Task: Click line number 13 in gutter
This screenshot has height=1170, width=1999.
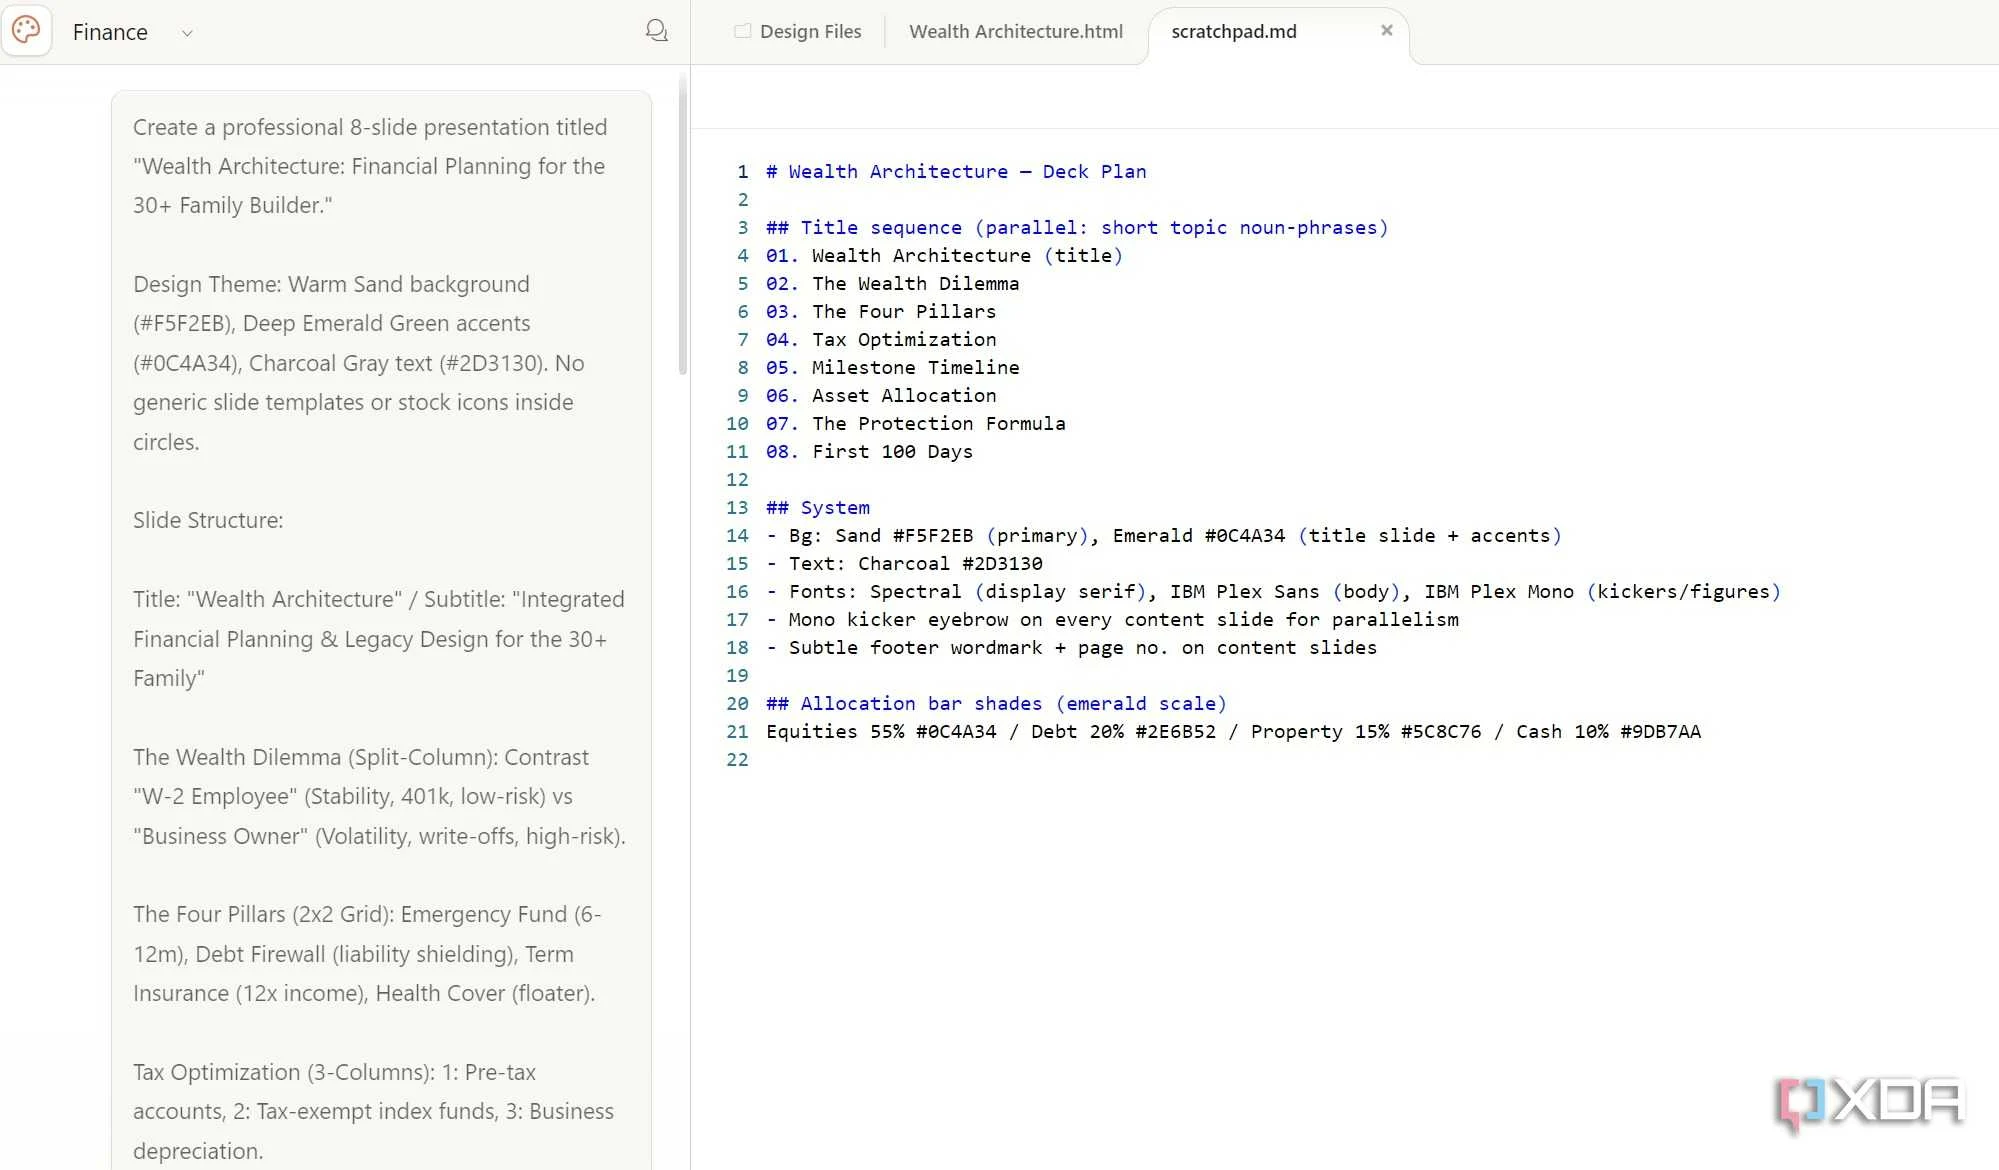Action: click(x=737, y=507)
